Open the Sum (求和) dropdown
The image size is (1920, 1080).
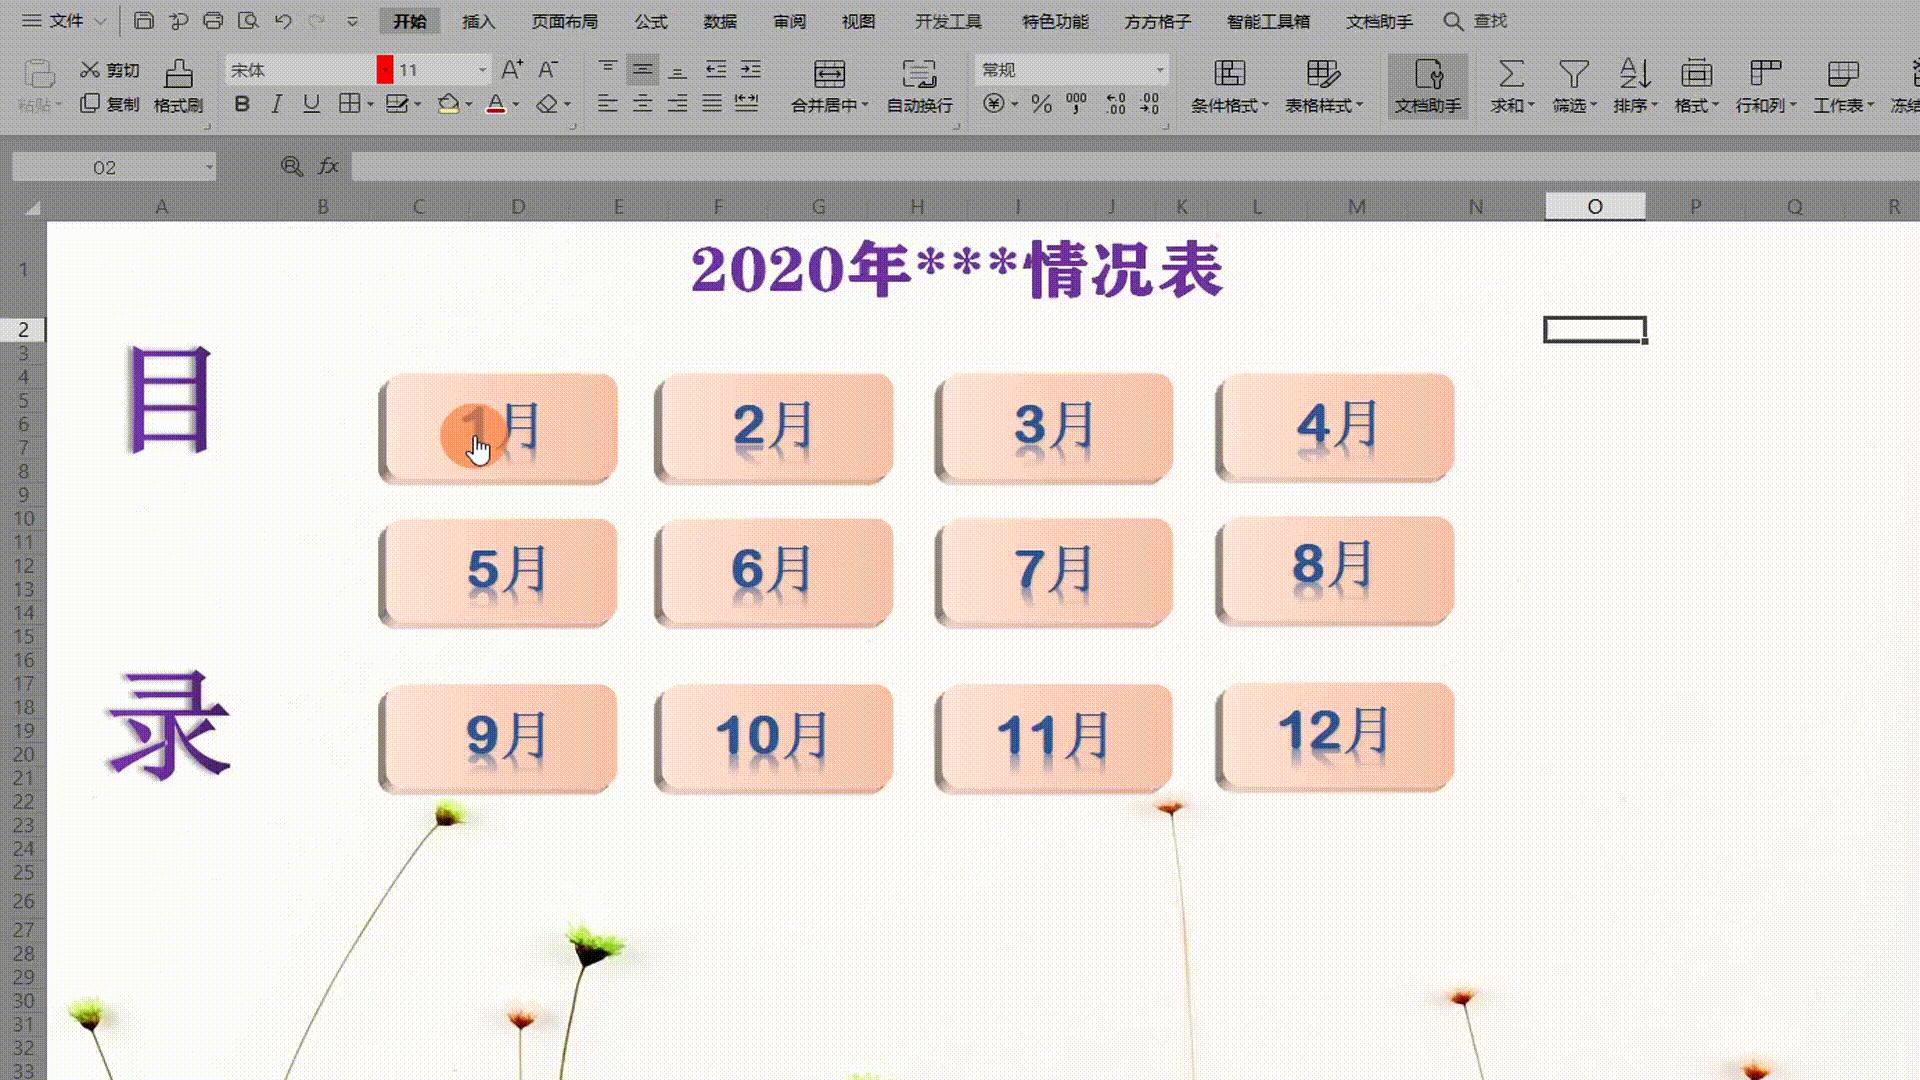(x=1512, y=85)
